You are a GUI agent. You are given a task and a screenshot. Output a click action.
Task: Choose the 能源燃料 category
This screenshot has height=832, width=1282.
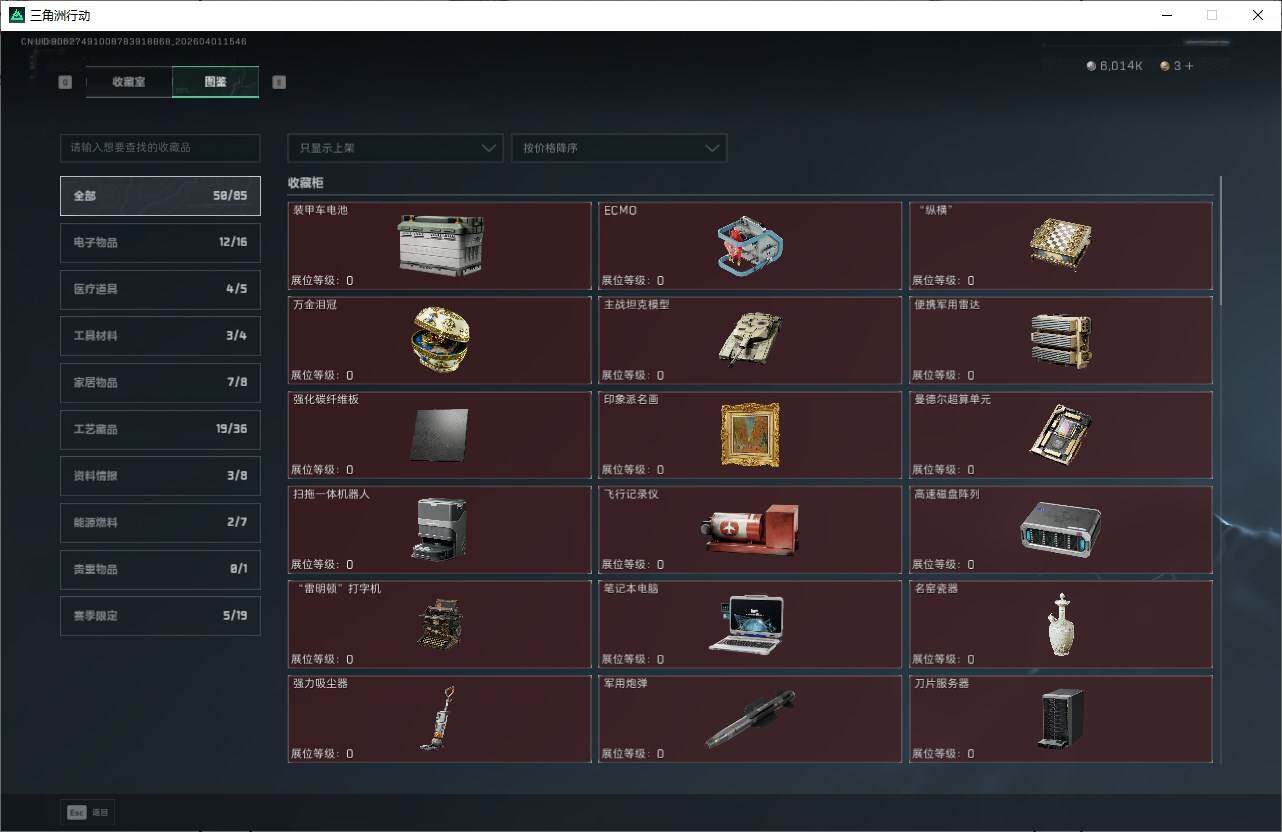click(x=160, y=522)
